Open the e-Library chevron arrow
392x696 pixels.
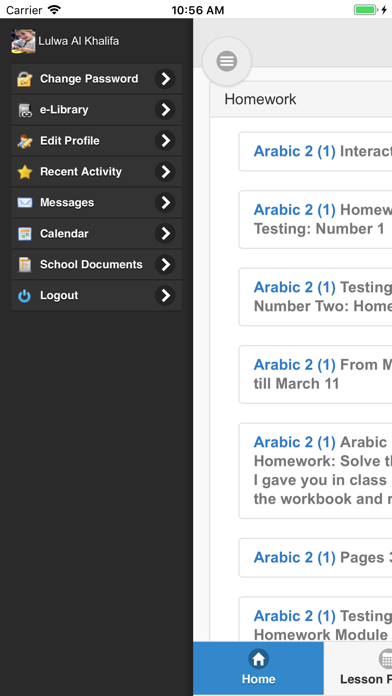165,110
